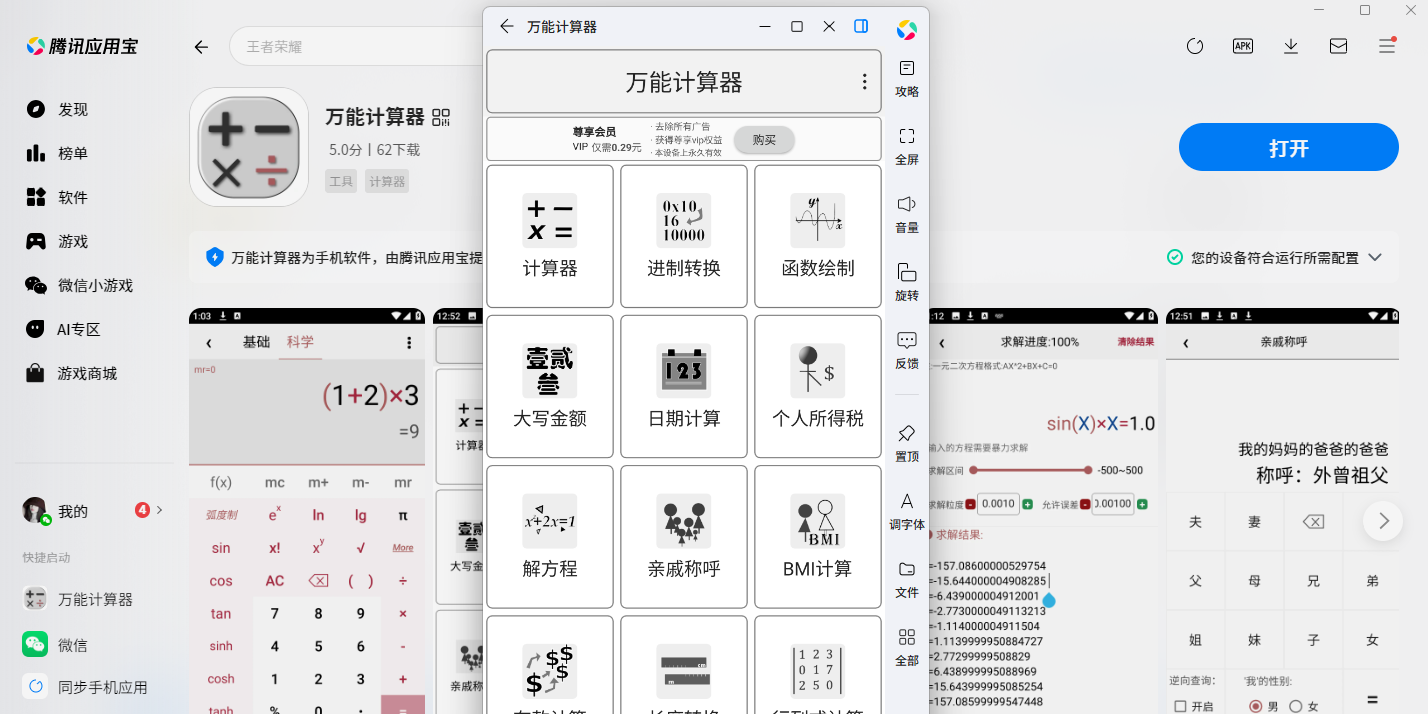This screenshot has height=714, width=1428.
Task: Open the 计算器 tile in the calculator app
Action: [x=549, y=236]
